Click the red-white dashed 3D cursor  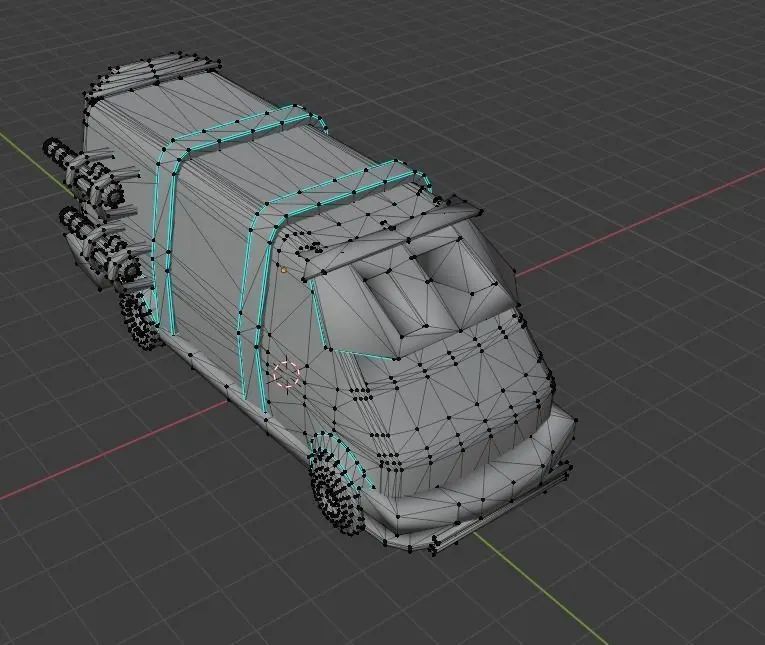pos(286,373)
